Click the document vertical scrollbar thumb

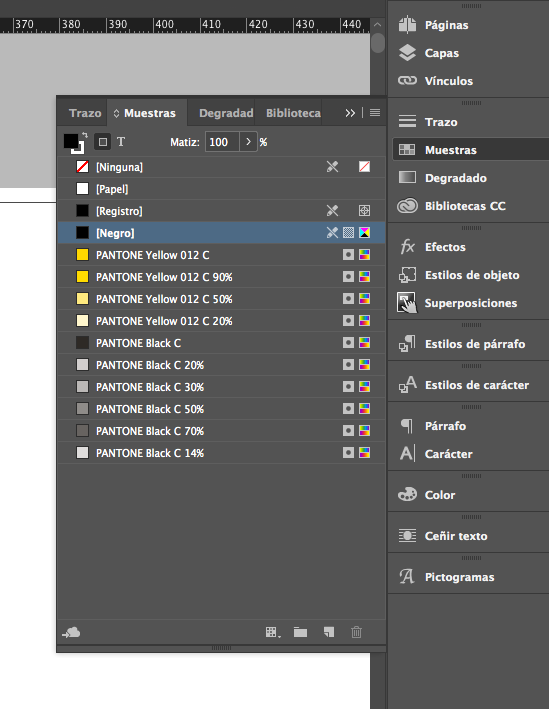(378, 43)
